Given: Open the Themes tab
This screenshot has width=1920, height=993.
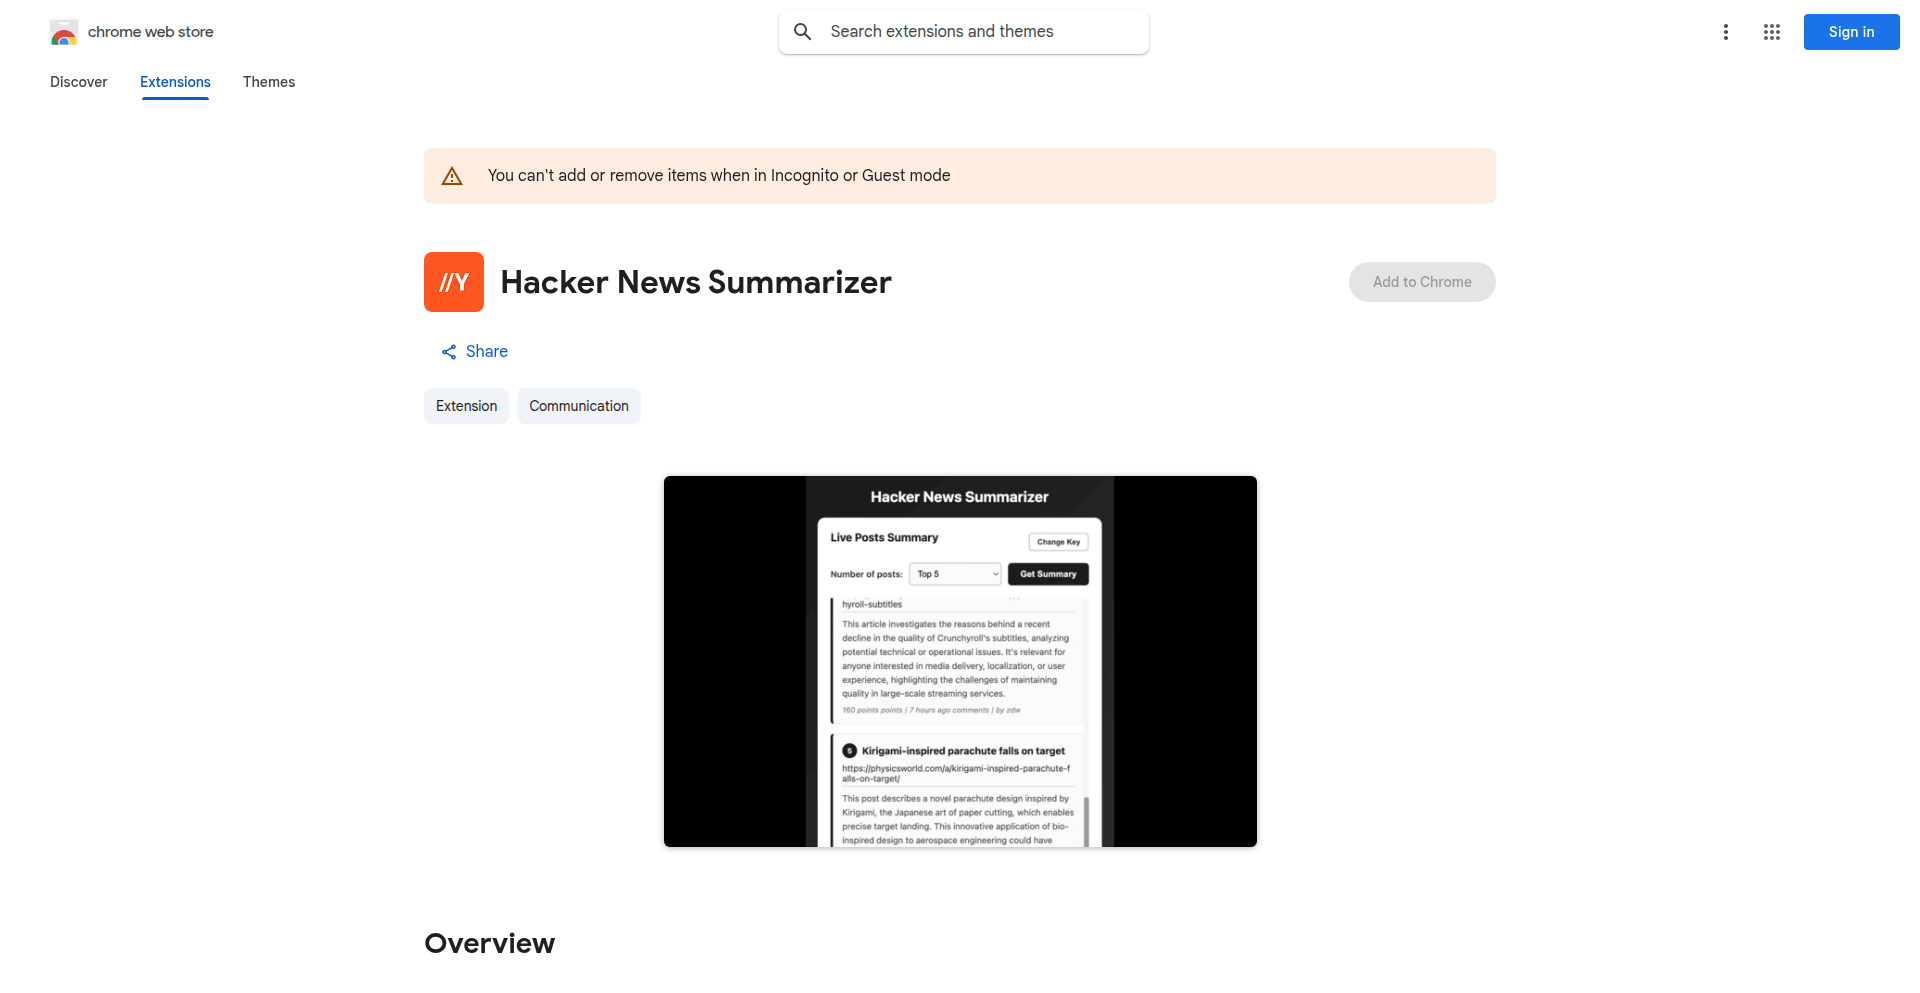Looking at the screenshot, I should point(269,82).
